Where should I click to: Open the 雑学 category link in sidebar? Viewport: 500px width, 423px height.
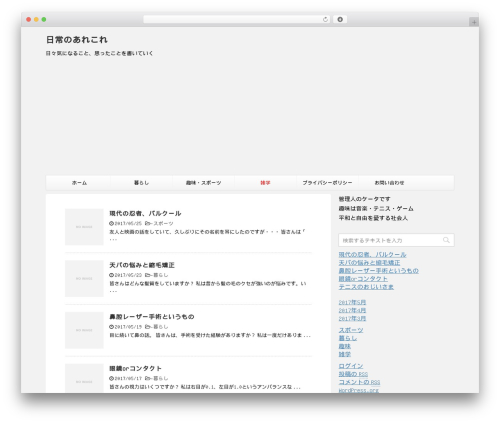(x=345, y=354)
